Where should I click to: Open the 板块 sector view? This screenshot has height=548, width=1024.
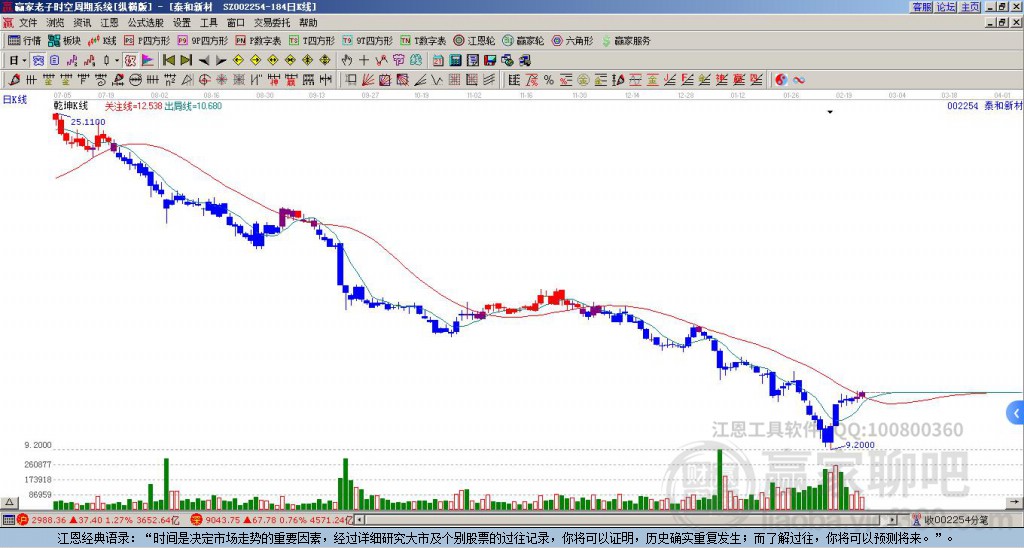(x=65, y=40)
